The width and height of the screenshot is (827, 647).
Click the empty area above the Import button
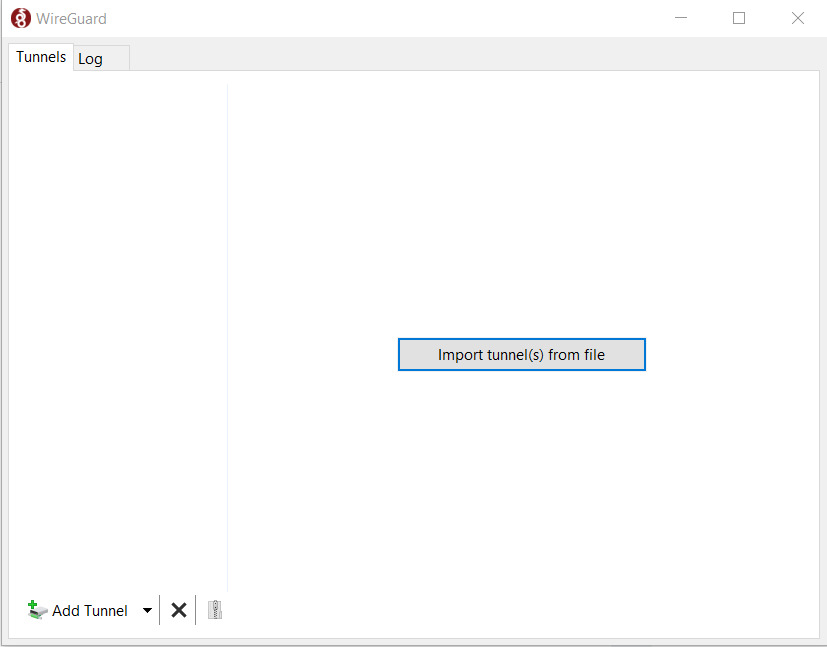520,210
